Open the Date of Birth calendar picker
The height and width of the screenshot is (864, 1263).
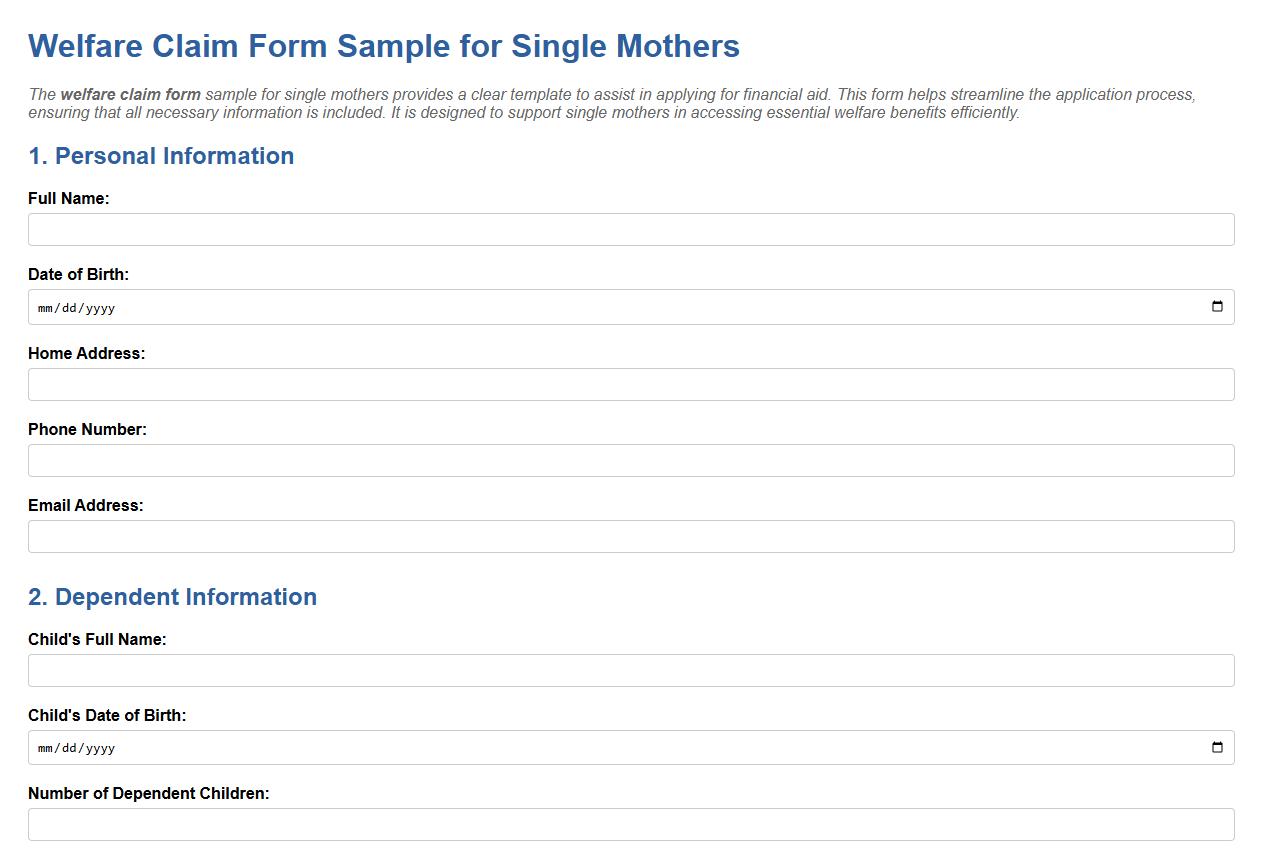click(1218, 307)
